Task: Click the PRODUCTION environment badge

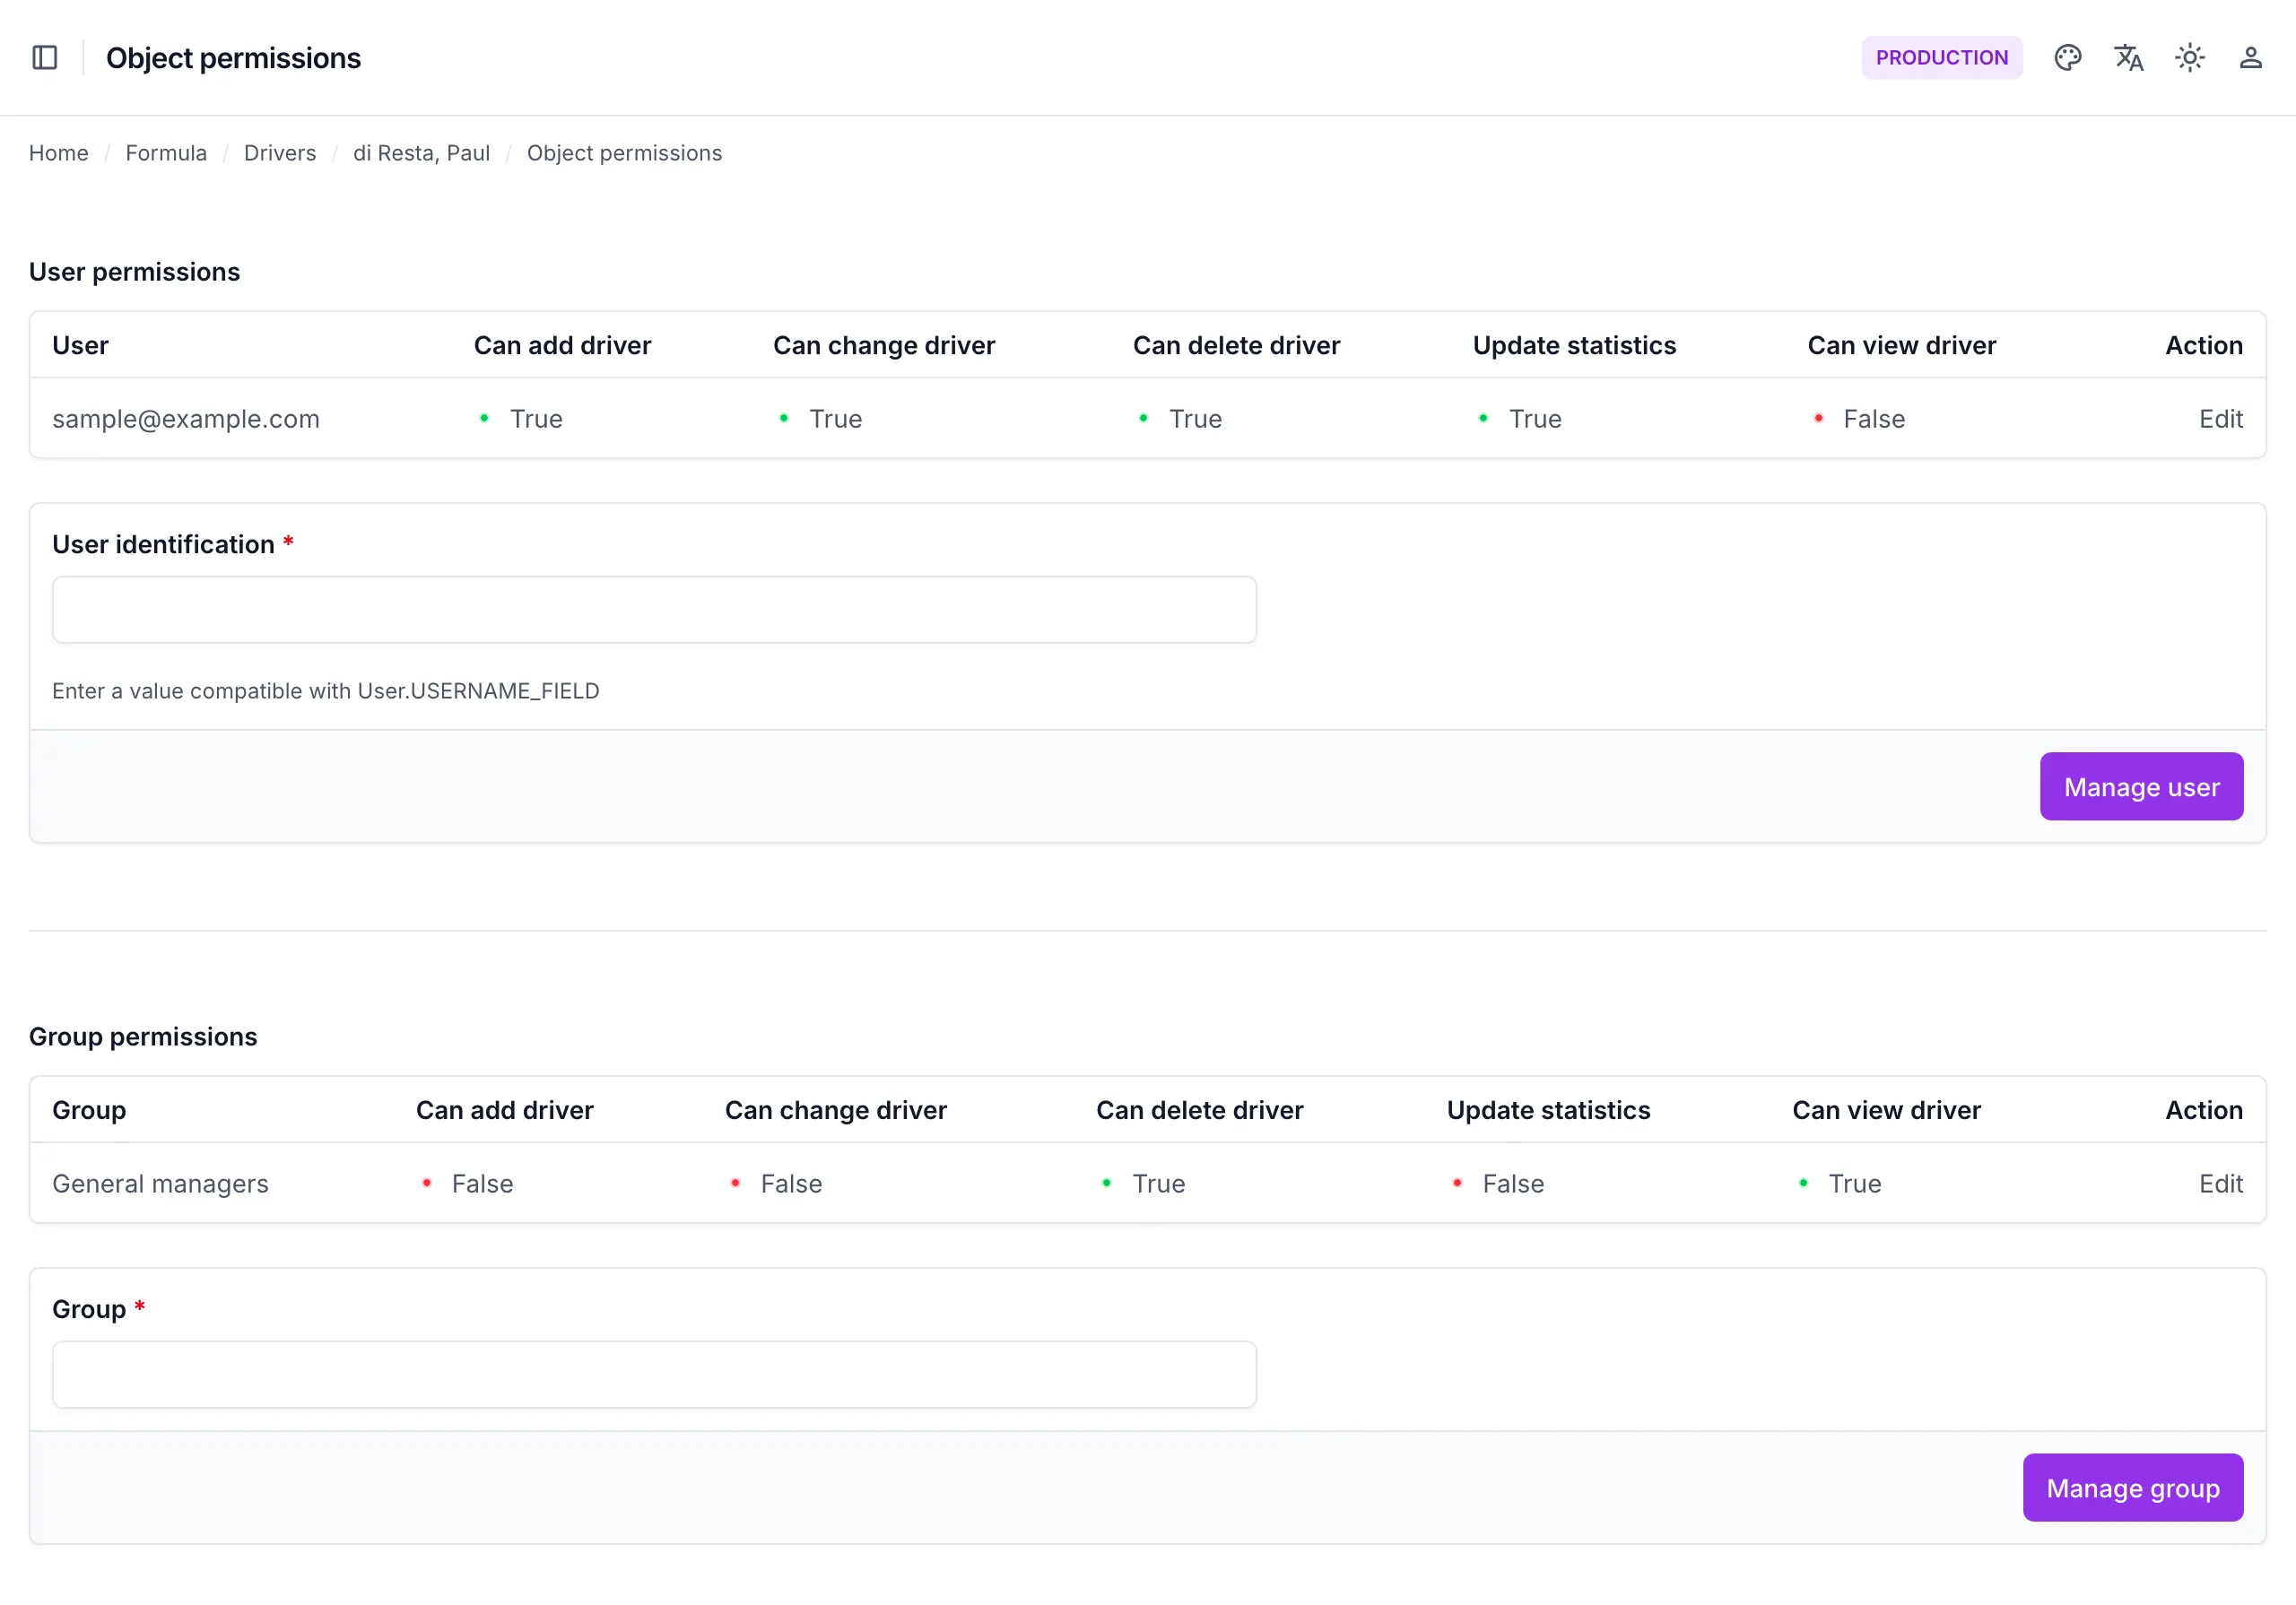Action: pyautogui.click(x=1941, y=57)
